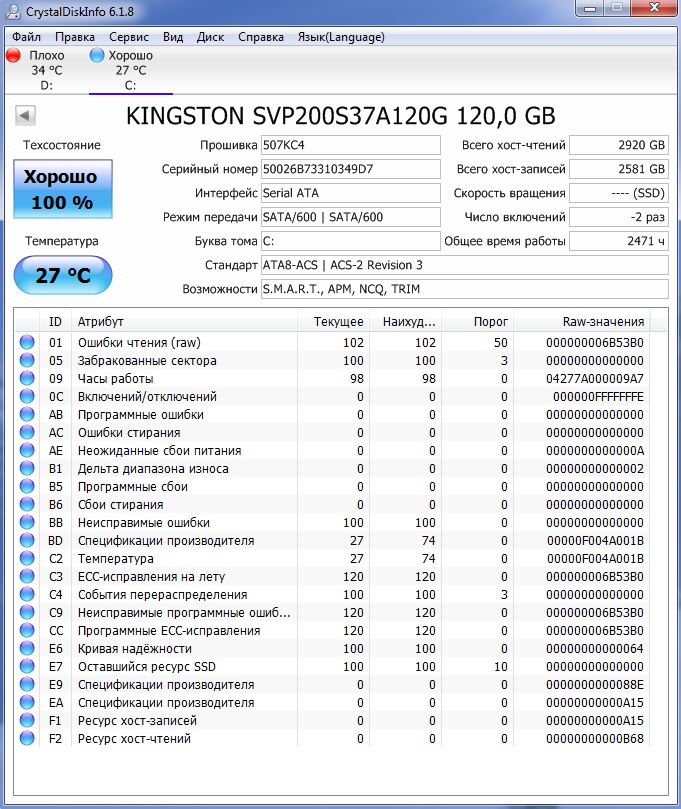Click status orb of row 09 Часы работы

tap(27, 378)
